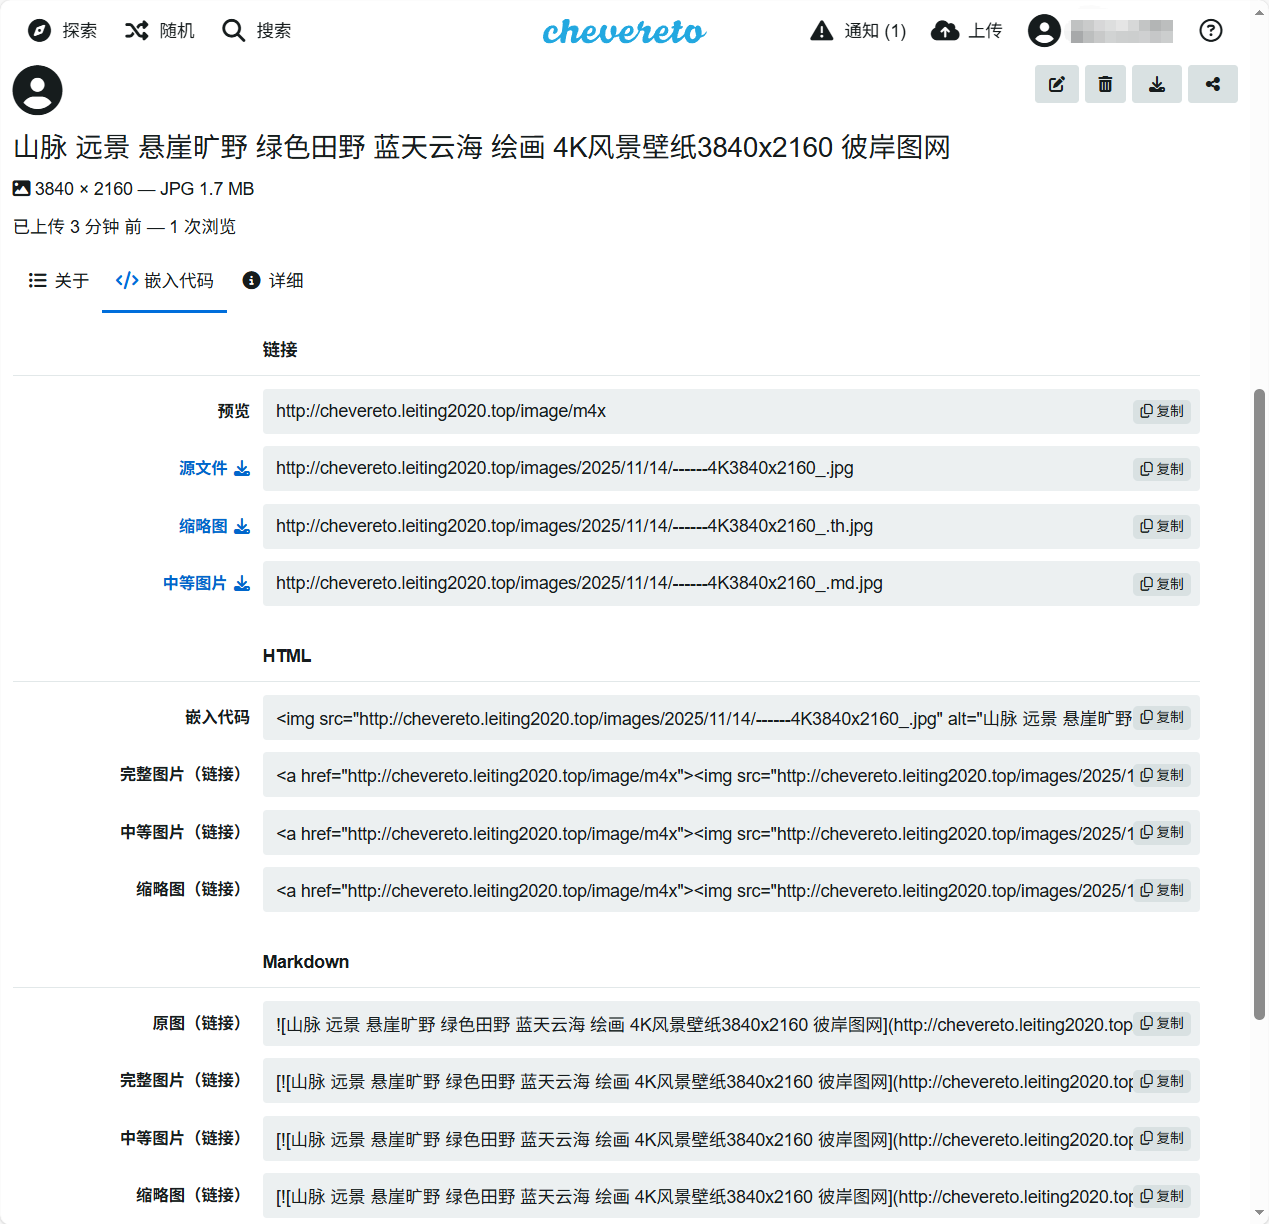
Task: Open the user account avatar menu
Action: [x=1044, y=31]
